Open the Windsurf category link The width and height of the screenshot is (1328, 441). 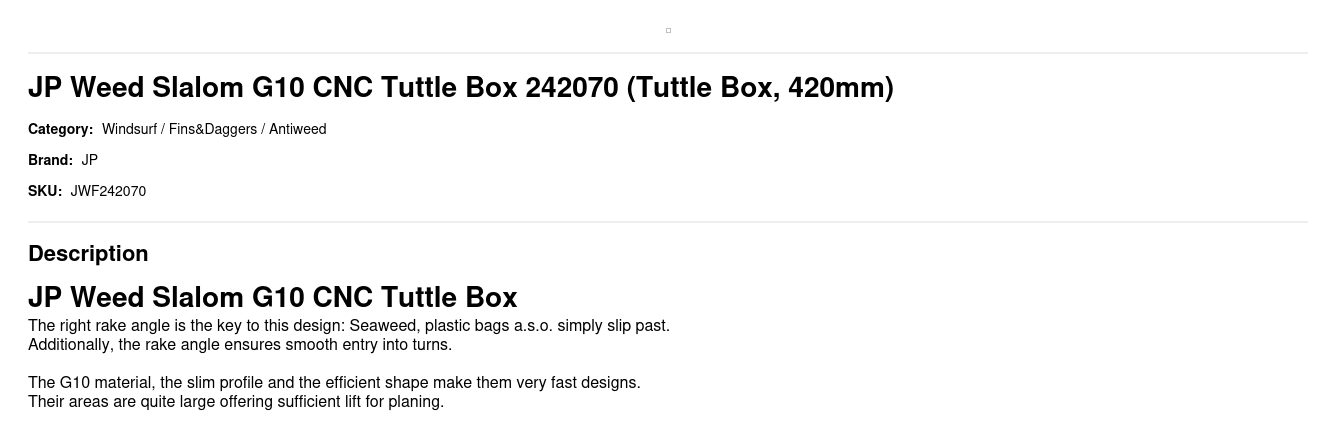(x=129, y=129)
